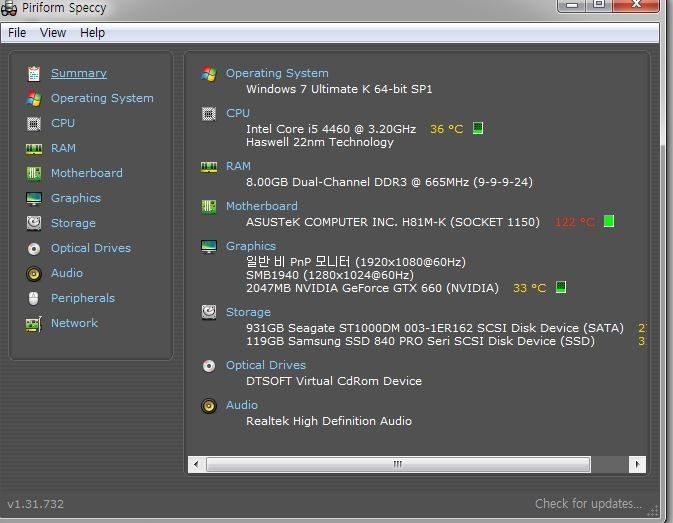
Task: Click the Network card icon in sidebar
Action: pos(34,323)
